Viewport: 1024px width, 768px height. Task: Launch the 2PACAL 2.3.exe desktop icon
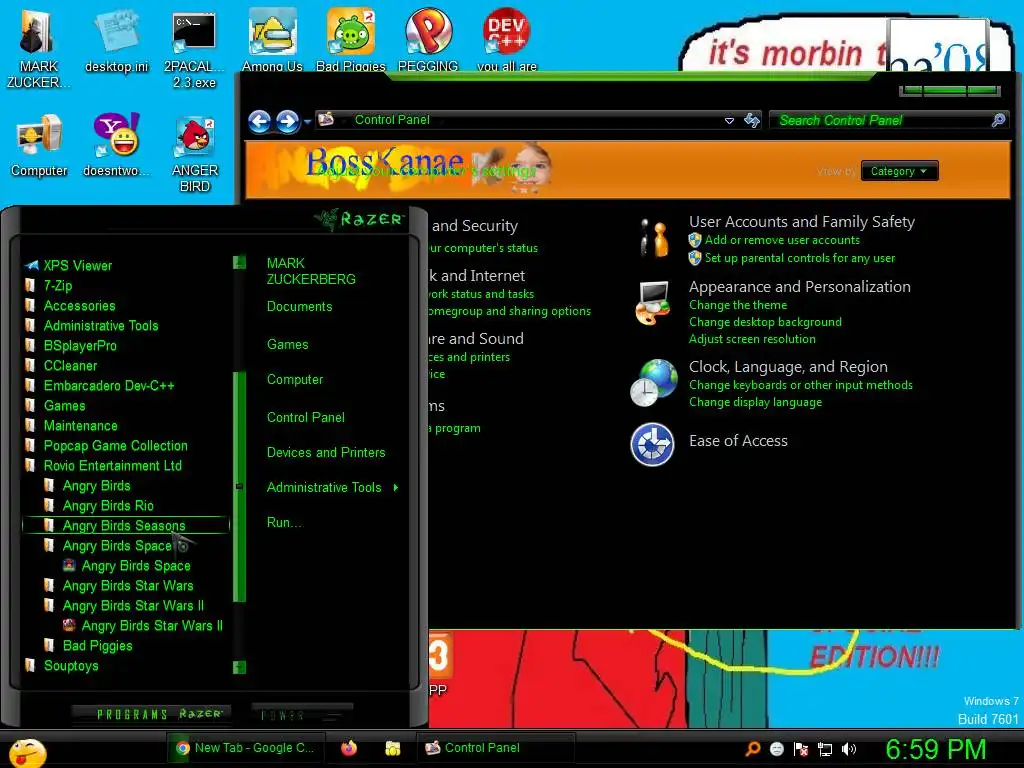[x=194, y=49]
